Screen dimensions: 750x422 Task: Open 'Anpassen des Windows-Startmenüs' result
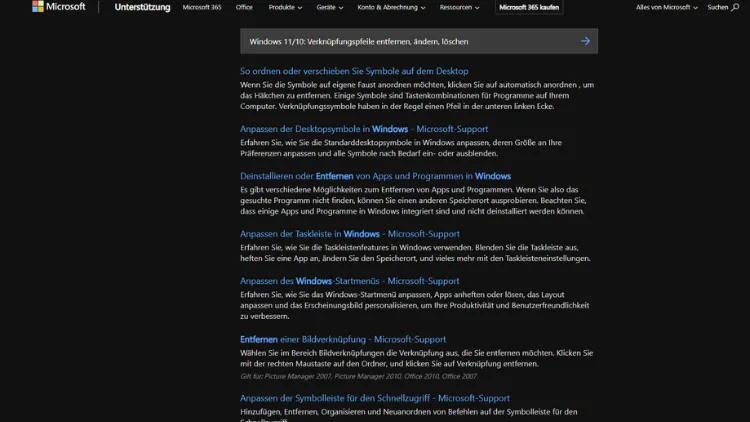point(350,281)
